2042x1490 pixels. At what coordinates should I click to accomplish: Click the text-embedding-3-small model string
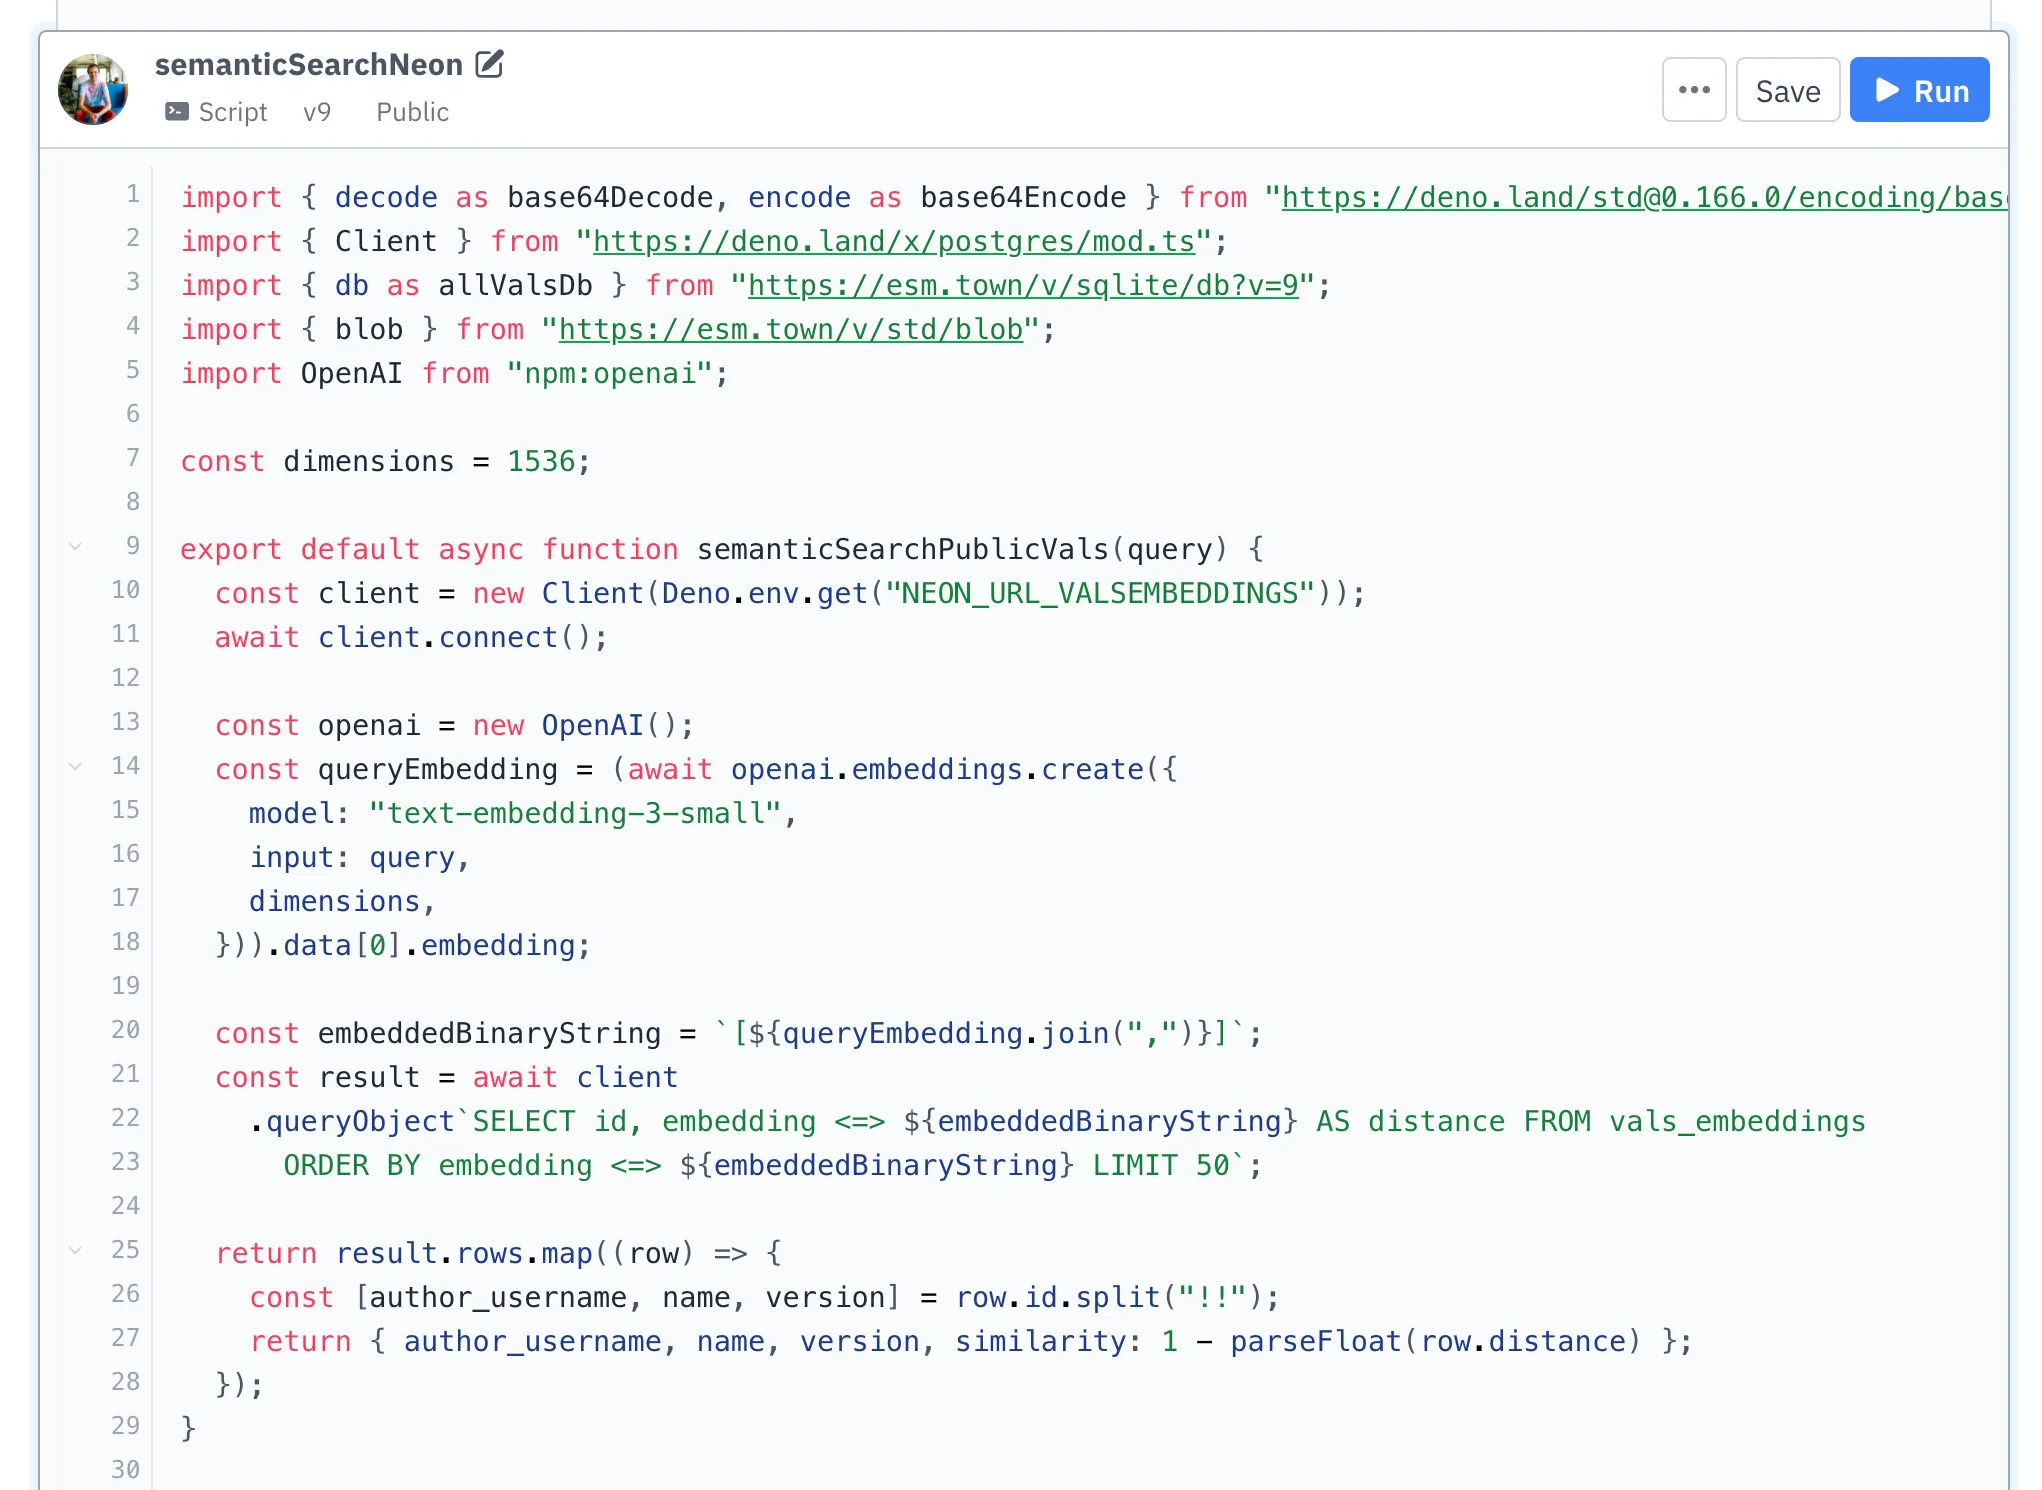point(574,813)
